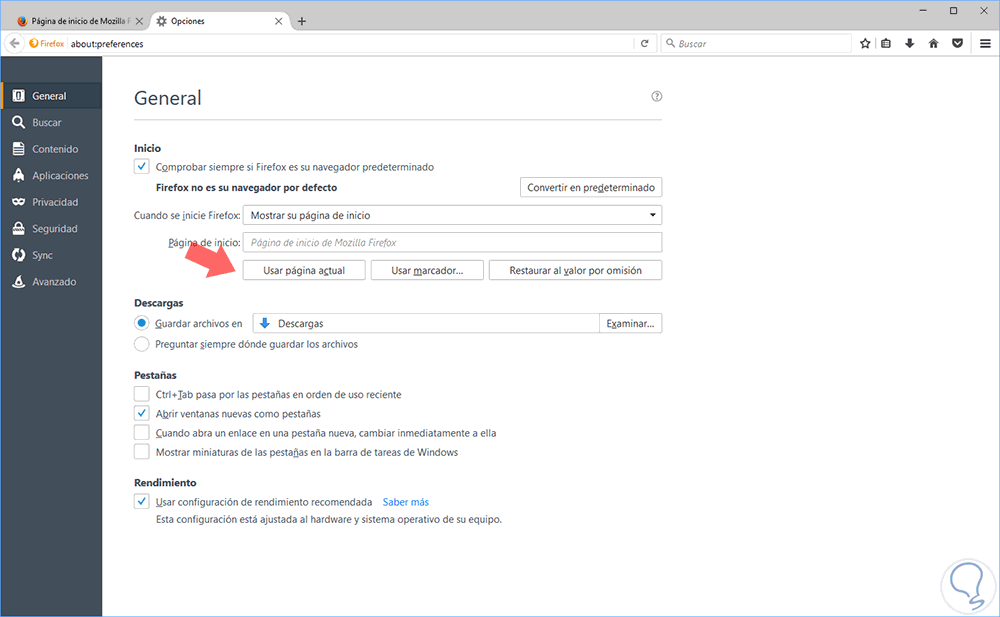Bookmark this page with the star icon

point(865,43)
